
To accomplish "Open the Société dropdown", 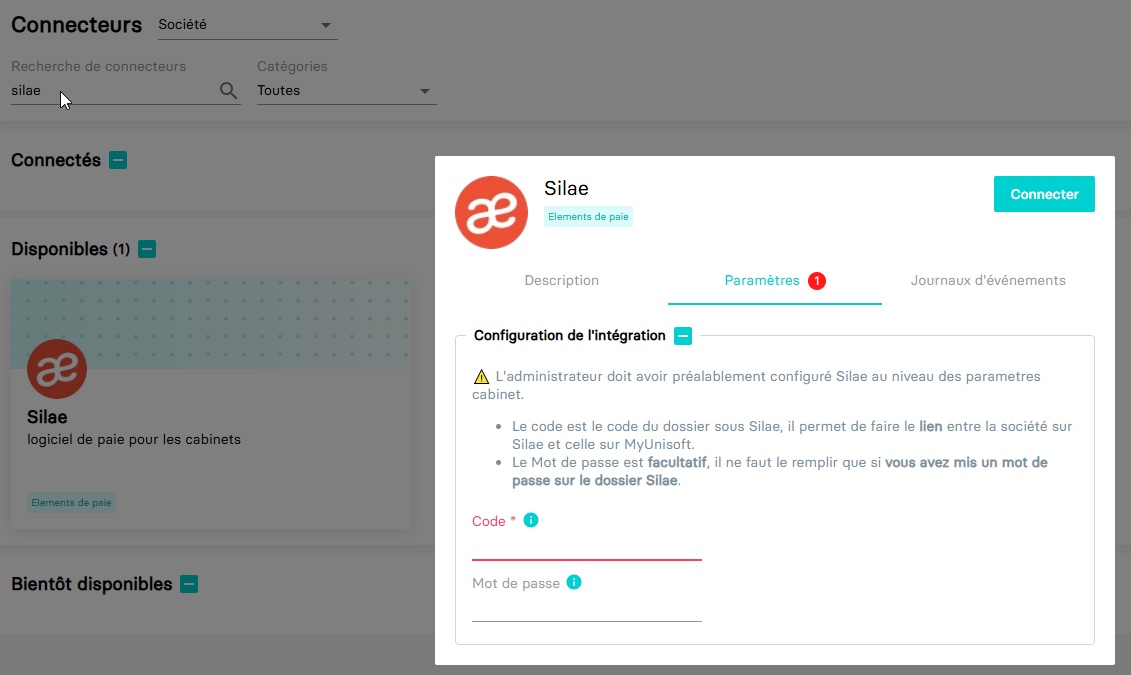I will click(247, 25).
